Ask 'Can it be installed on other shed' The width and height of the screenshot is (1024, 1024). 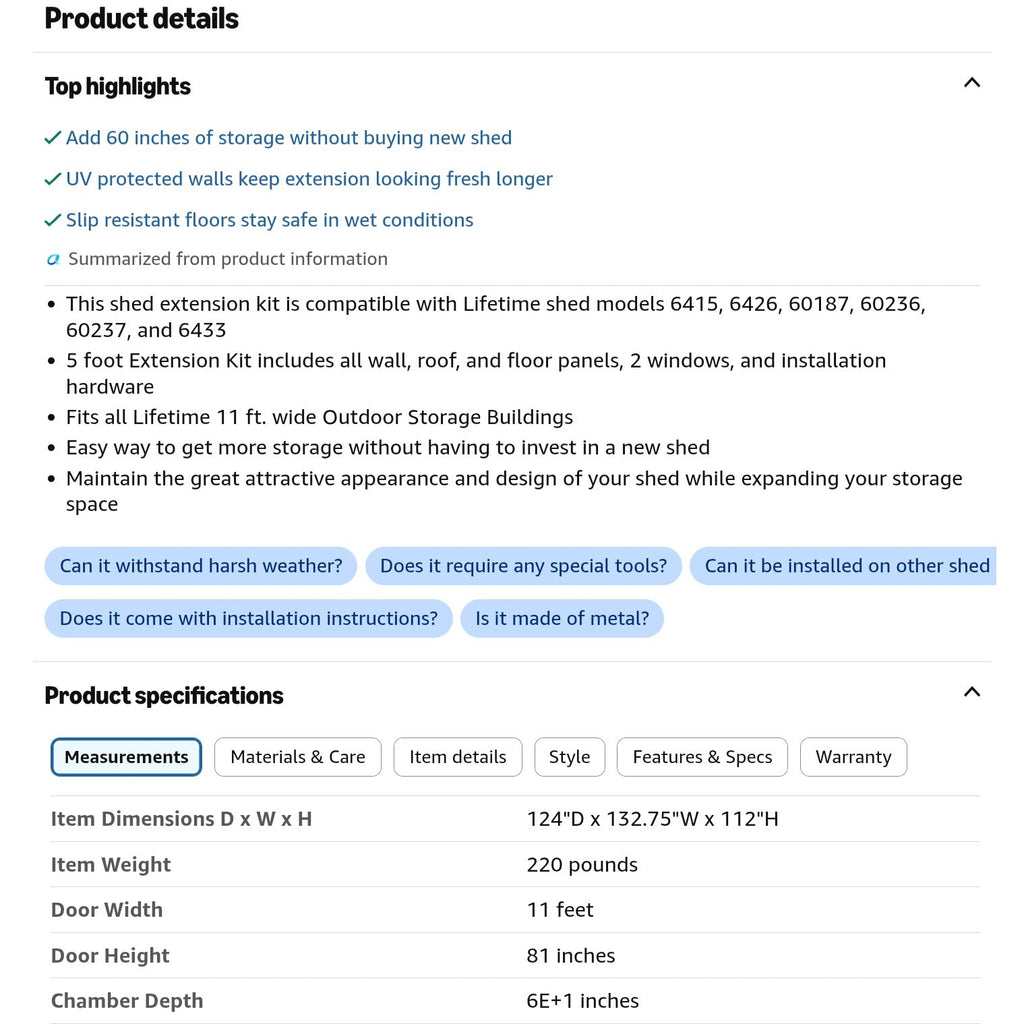click(843, 566)
